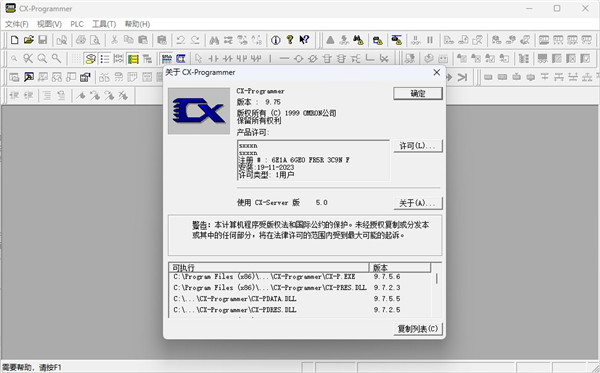Click the skip-to-end arrow icon right of the dialog
The image size is (600, 373).
463,77
